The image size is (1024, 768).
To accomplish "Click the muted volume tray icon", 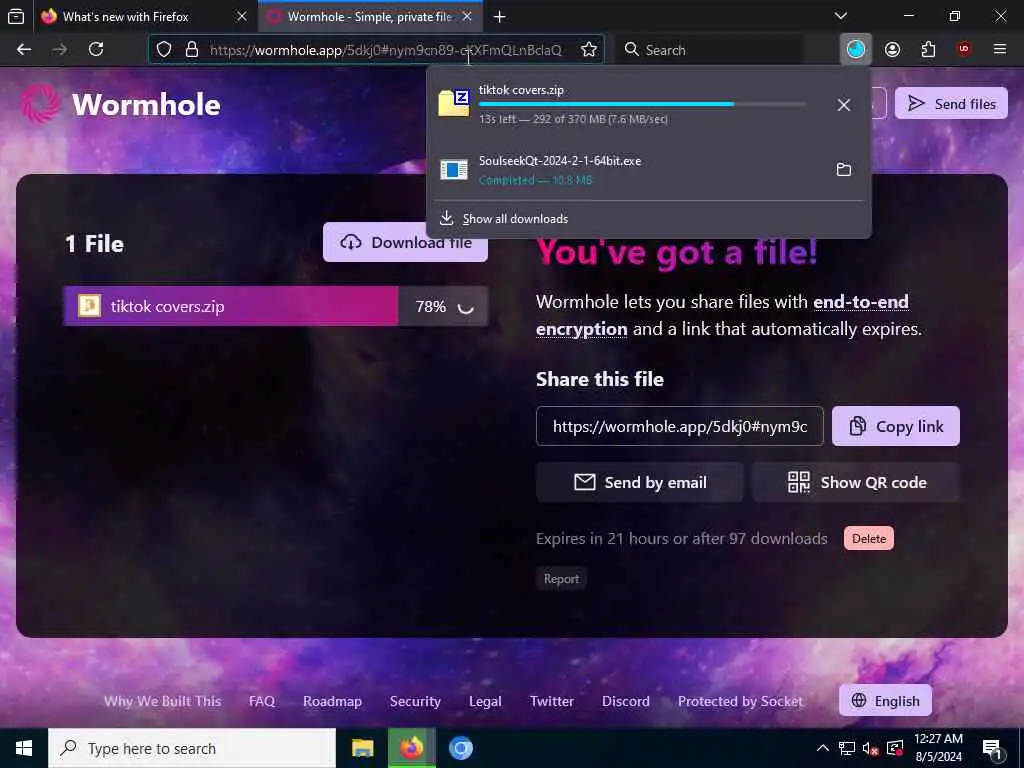I will coord(871,748).
